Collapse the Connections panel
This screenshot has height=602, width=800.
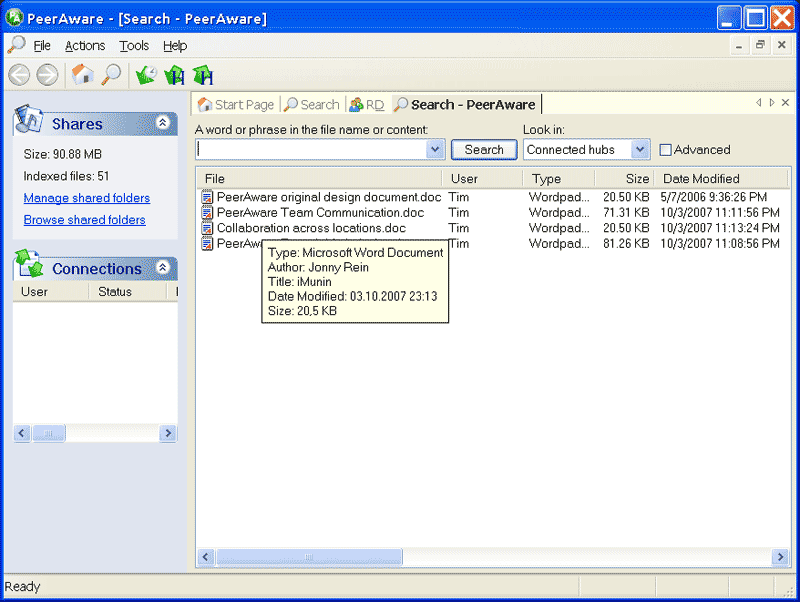(x=163, y=267)
